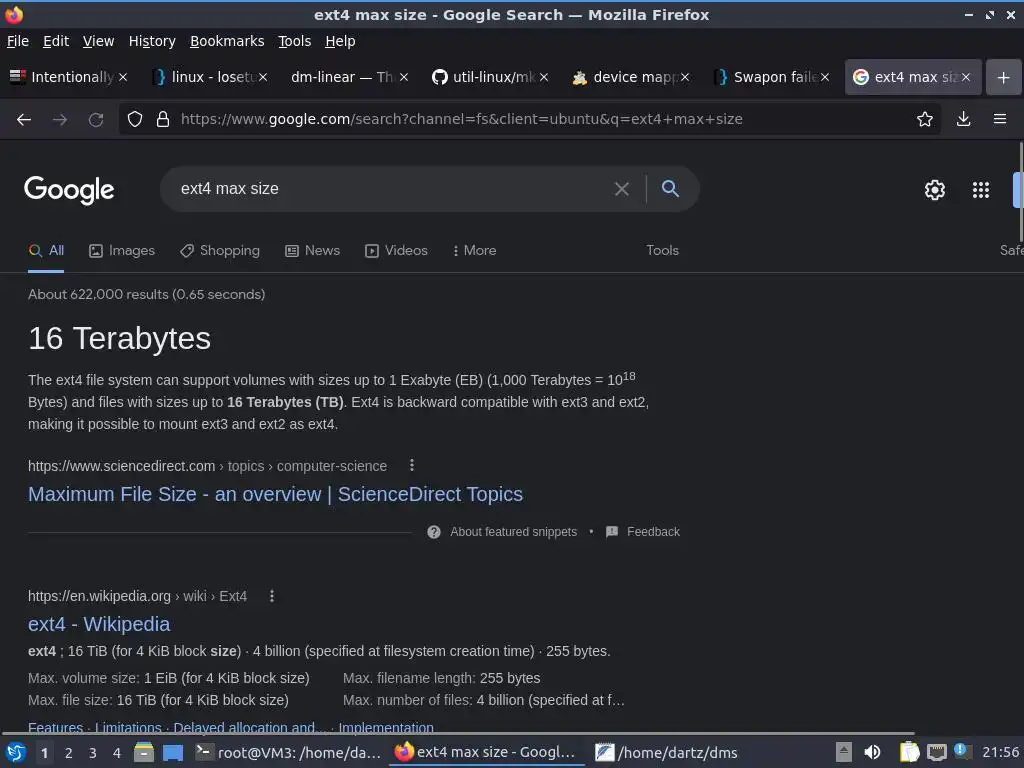Clear the Google search box
This screenshot has width=1024, height=768.
click(x=622, y=189)
